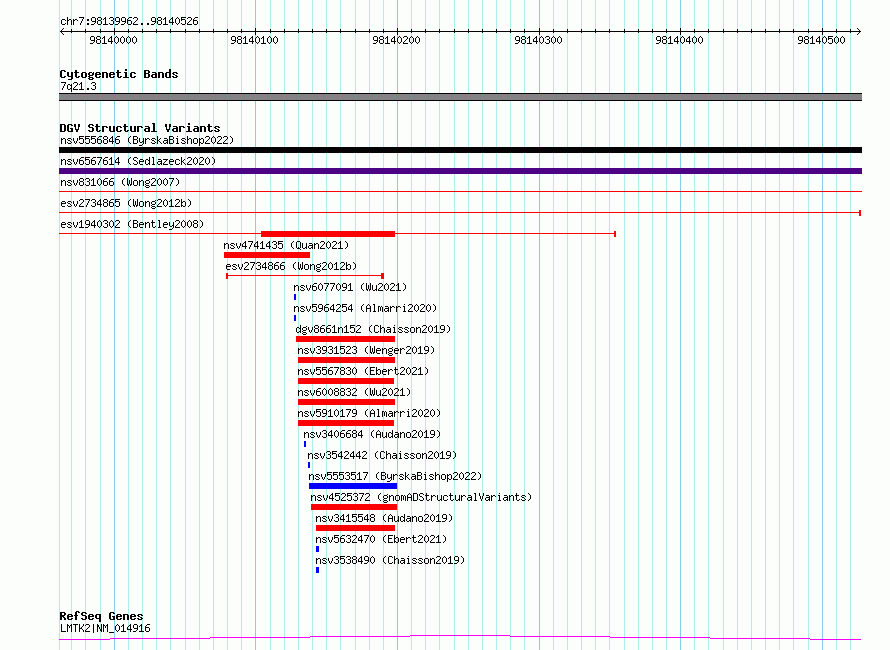Click the gray 7q21.3 cytogenetic band bar
The image size is (890, 650).
tap(460, 97)
